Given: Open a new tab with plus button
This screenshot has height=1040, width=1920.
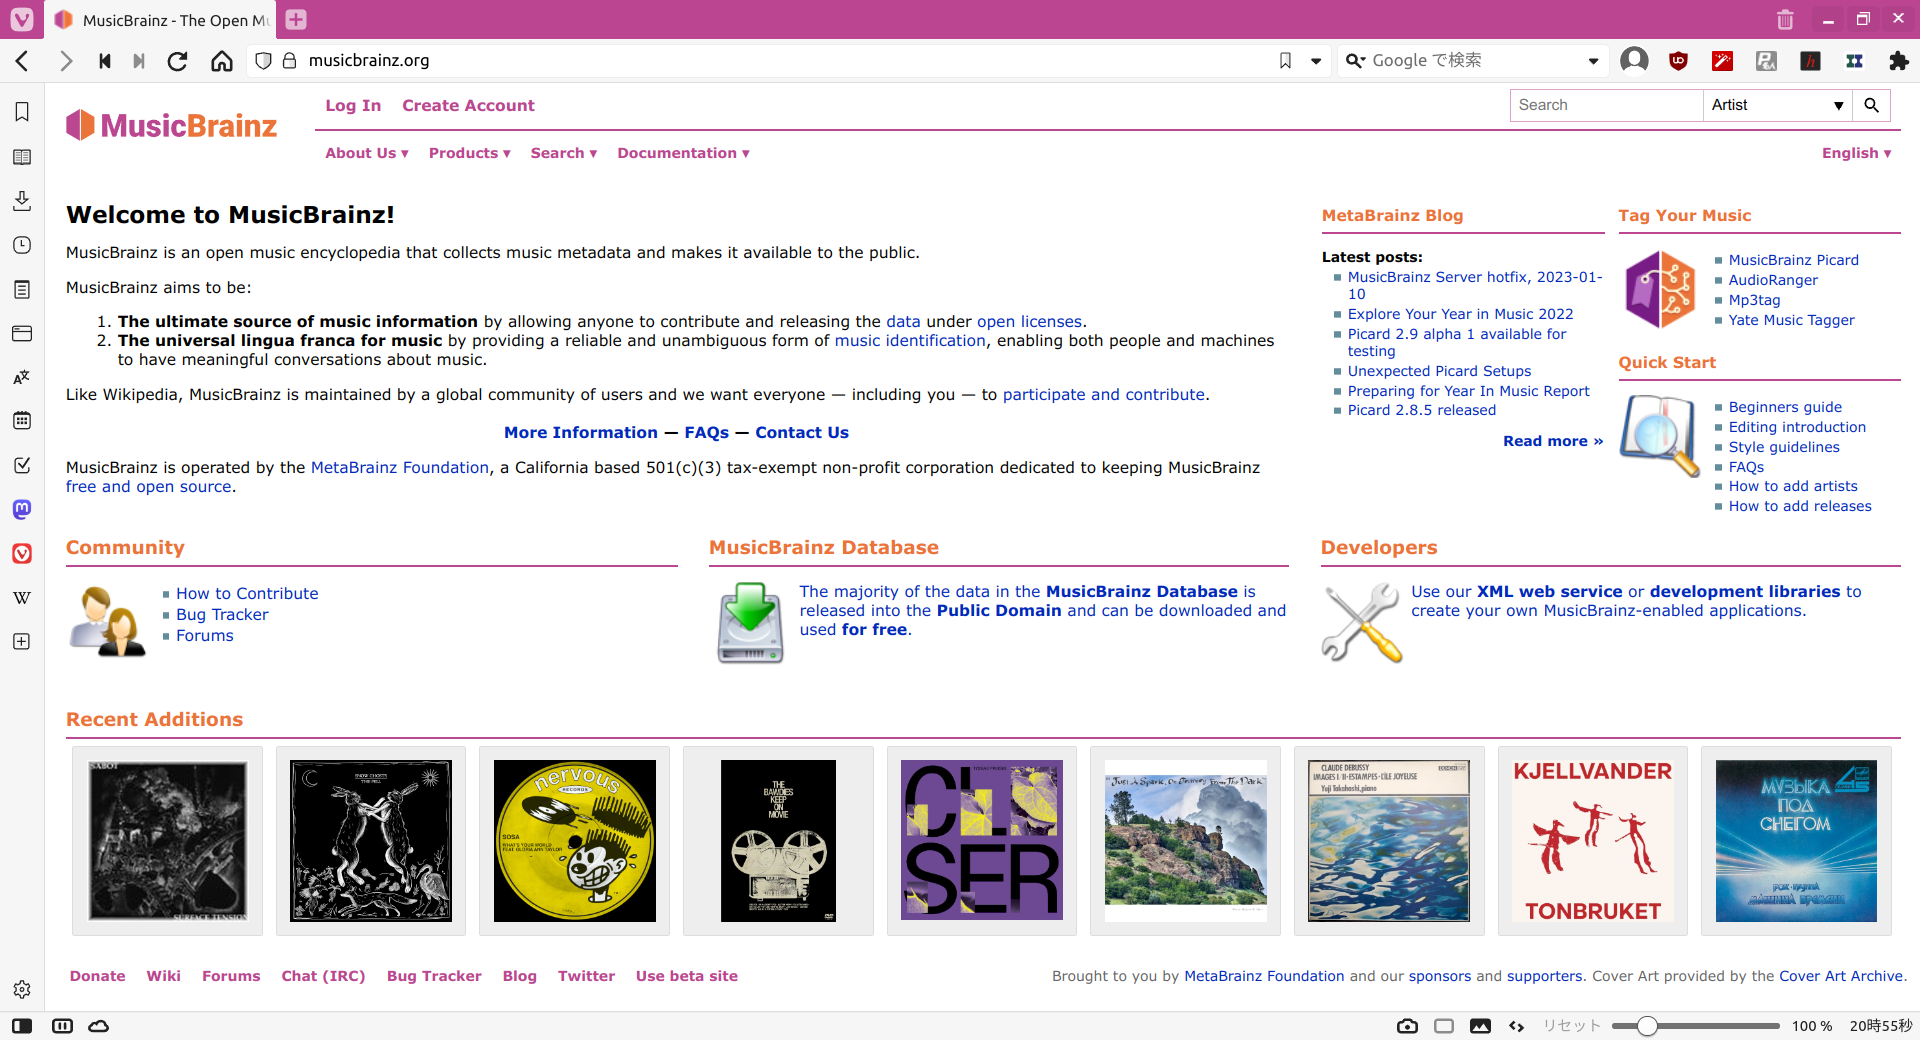Looking at the screenshot, I should 296,19.
